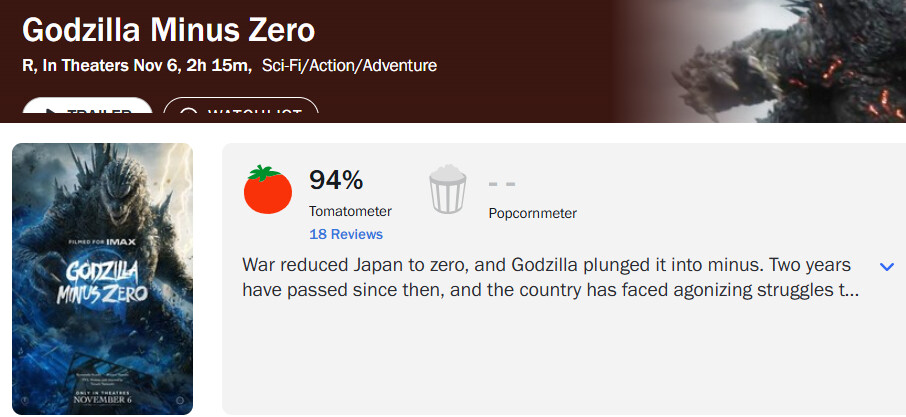This screenshot has width=906, height=417.
Task: Click the Godzilla hero banner image
Action: pyautogui.click(x=760, y=61)
